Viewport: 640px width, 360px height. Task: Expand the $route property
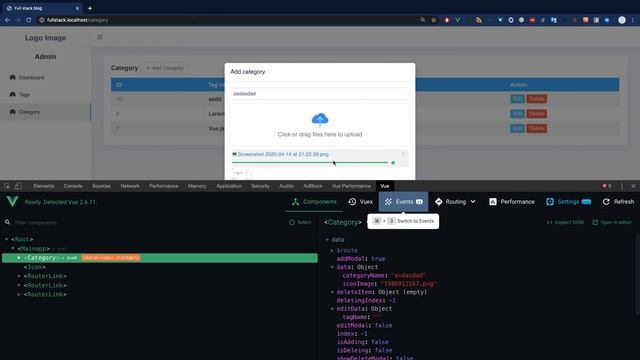332,250
